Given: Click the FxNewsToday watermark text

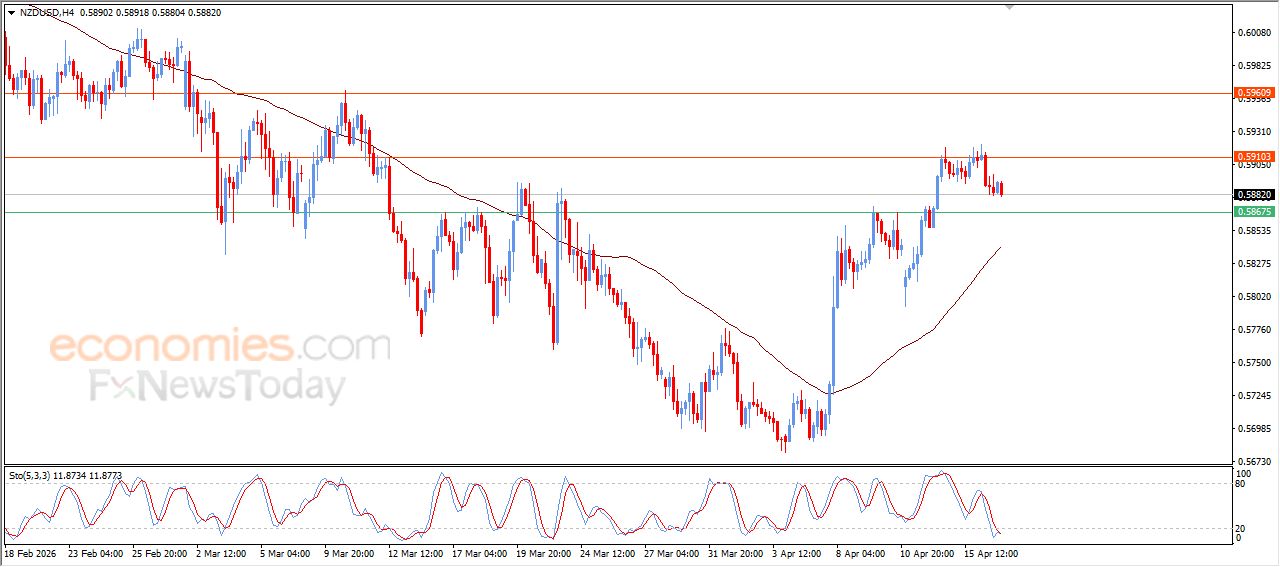Looking at the screenshot, I should pos(218,386).
